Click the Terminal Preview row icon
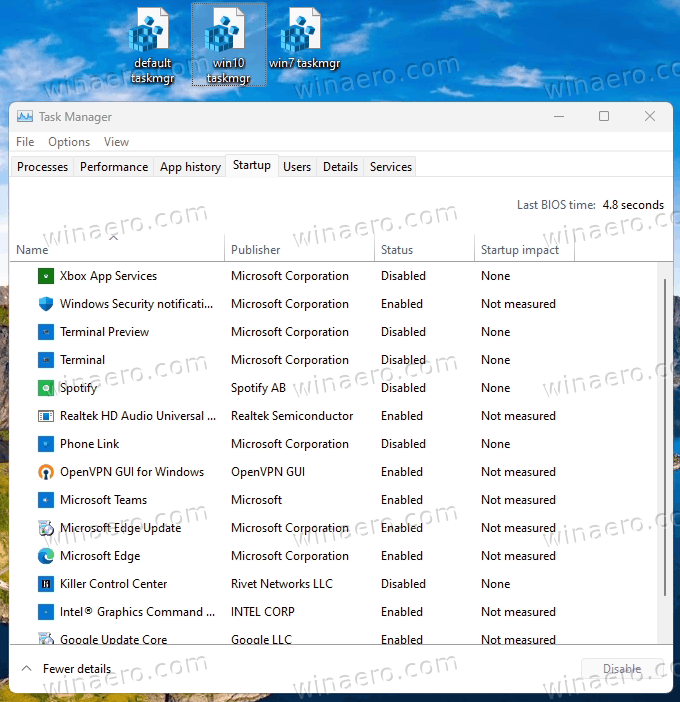 point(46,332)
